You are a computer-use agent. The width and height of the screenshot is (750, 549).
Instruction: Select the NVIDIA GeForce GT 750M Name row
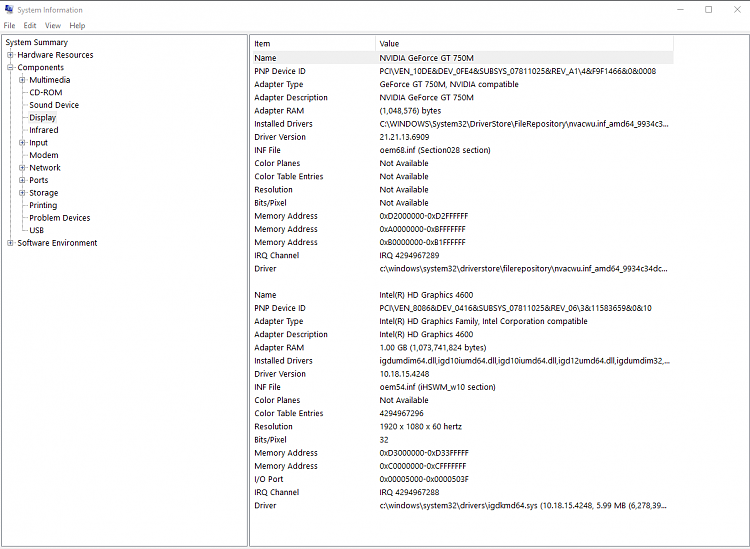click(463, 58)
